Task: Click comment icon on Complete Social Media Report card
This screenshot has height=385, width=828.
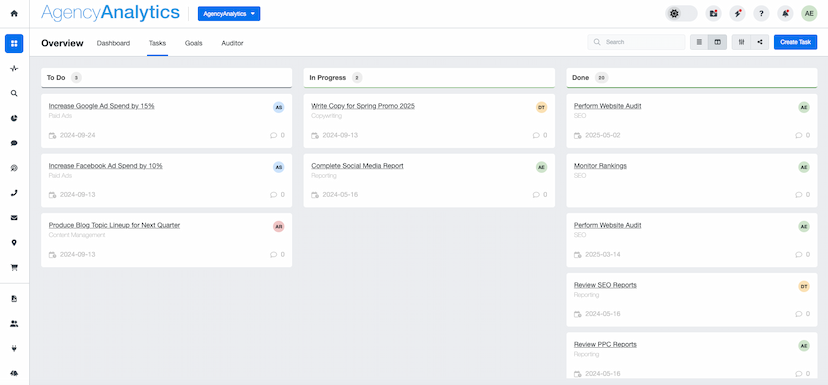Action: [x=536, y=195]
